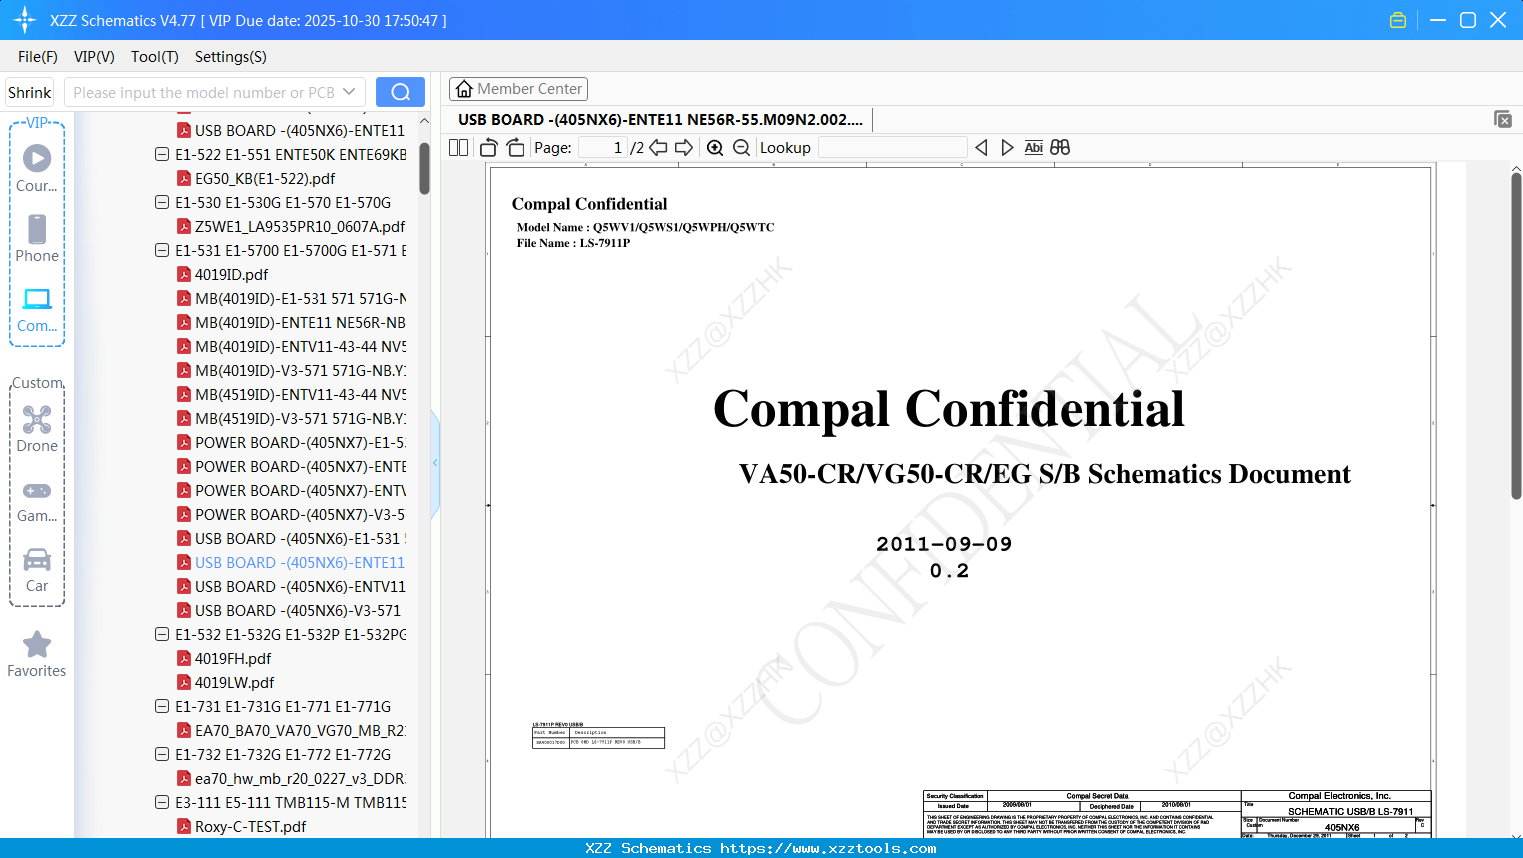The image size is (1523, 858).
Task: Open the Member Center button
Action: click(518, 89)
